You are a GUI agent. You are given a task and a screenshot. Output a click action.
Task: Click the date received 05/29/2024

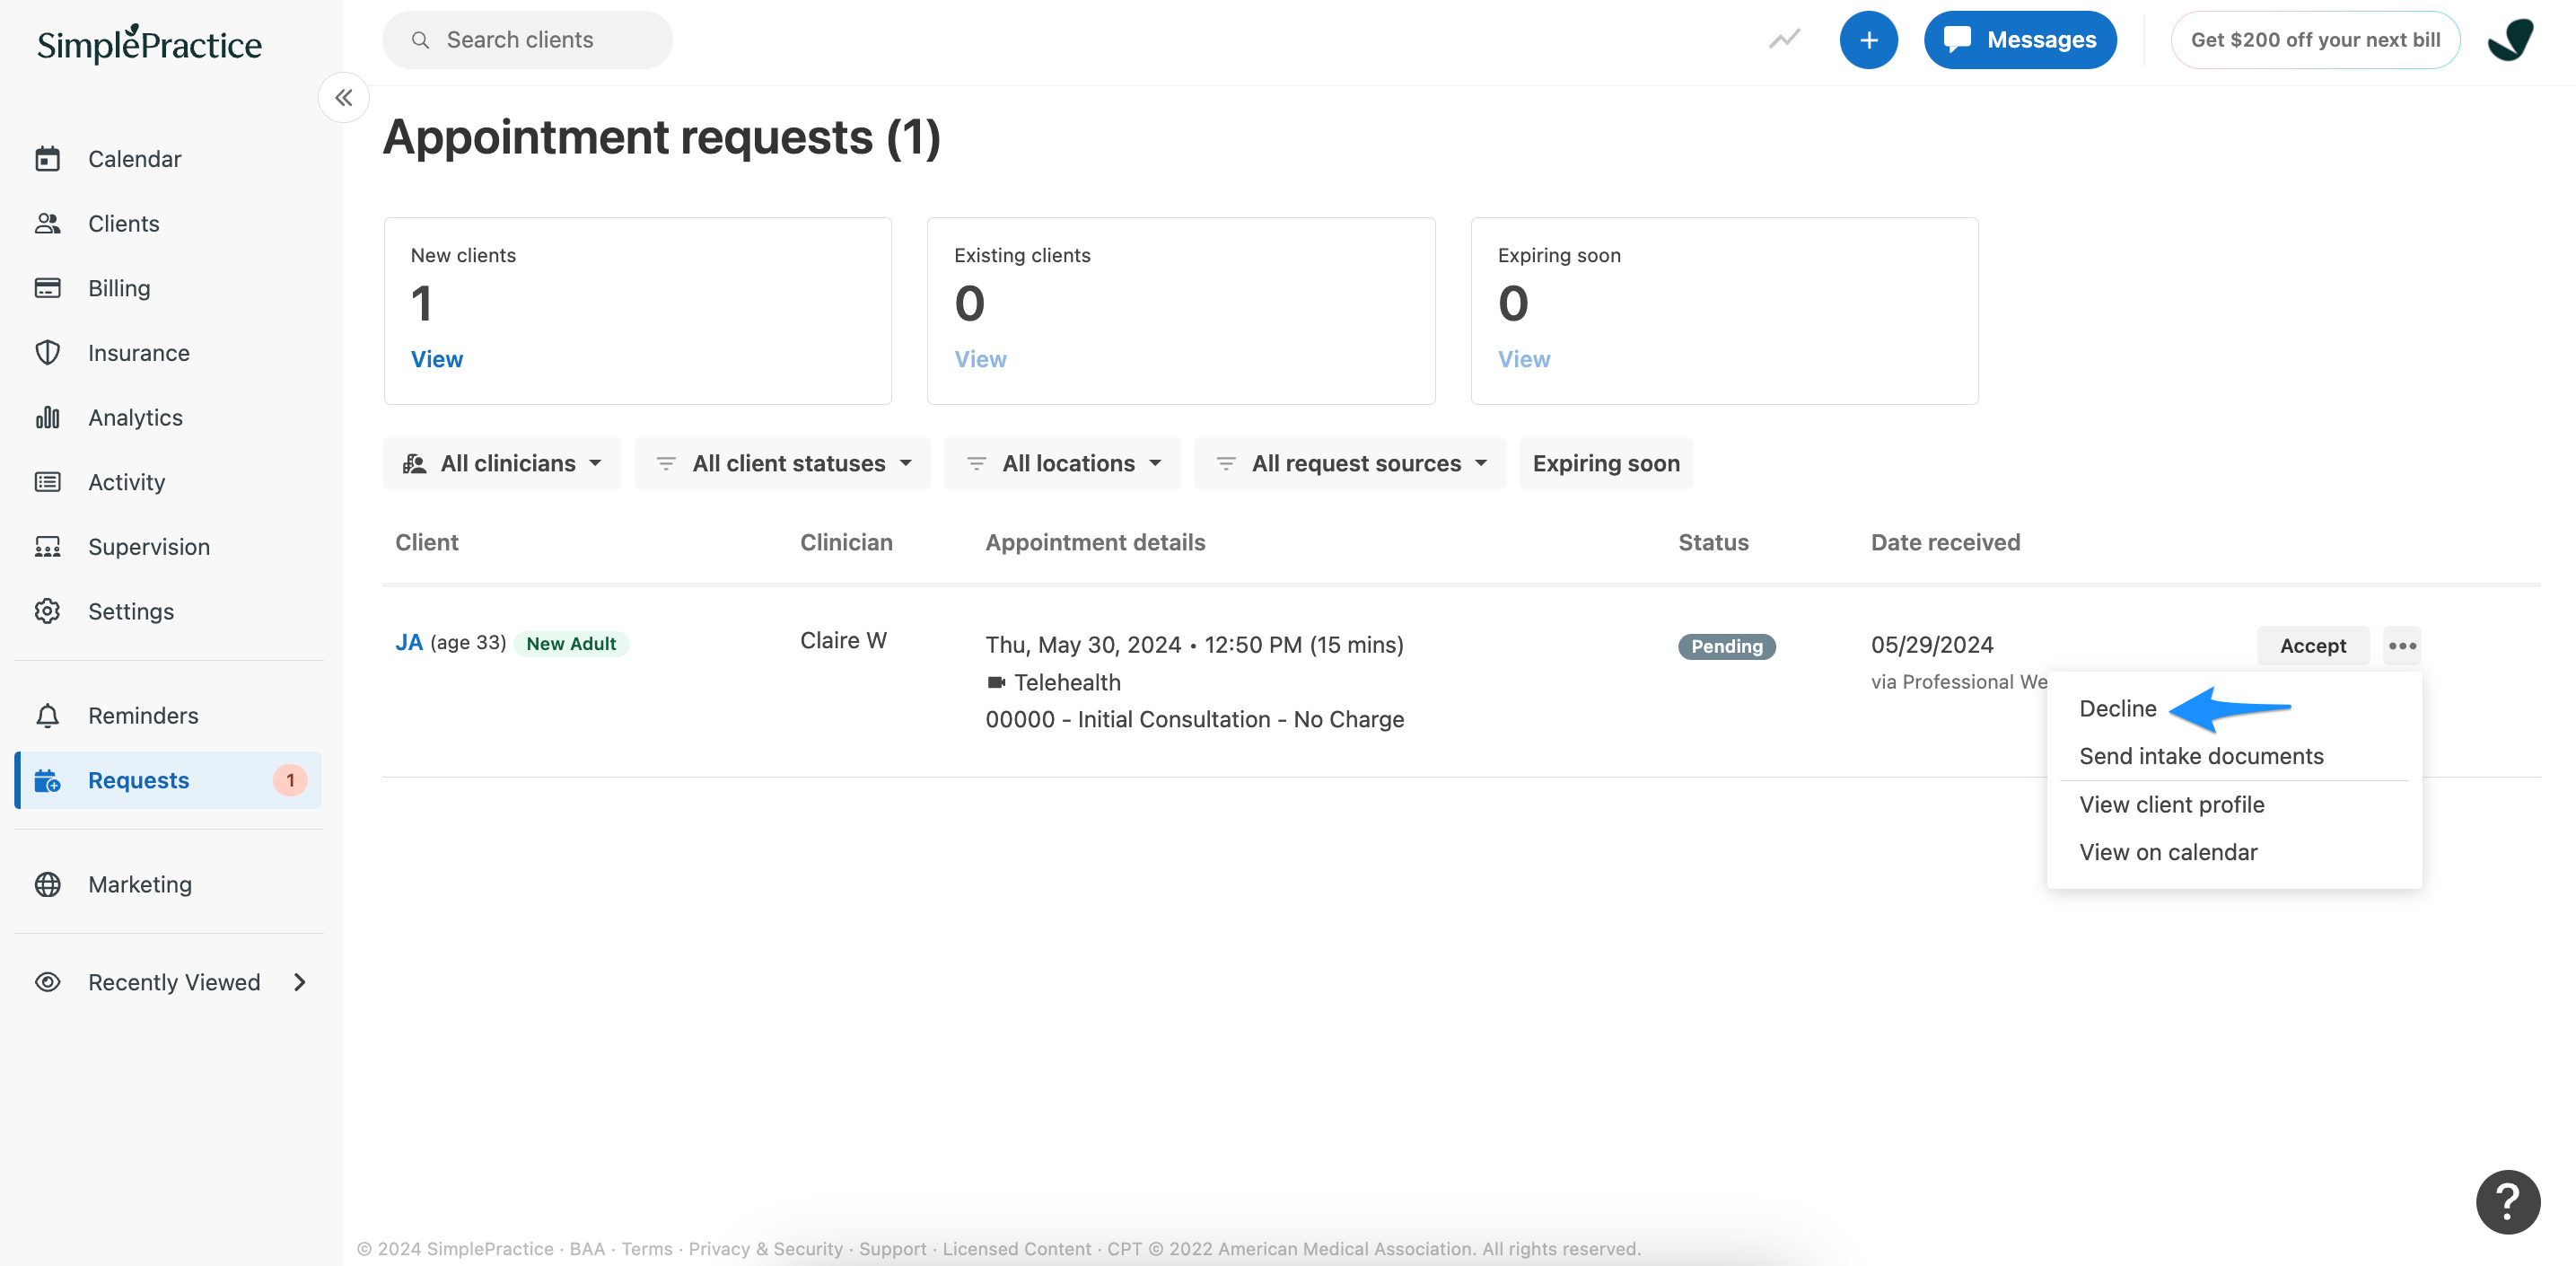(x=1932, y=645)
